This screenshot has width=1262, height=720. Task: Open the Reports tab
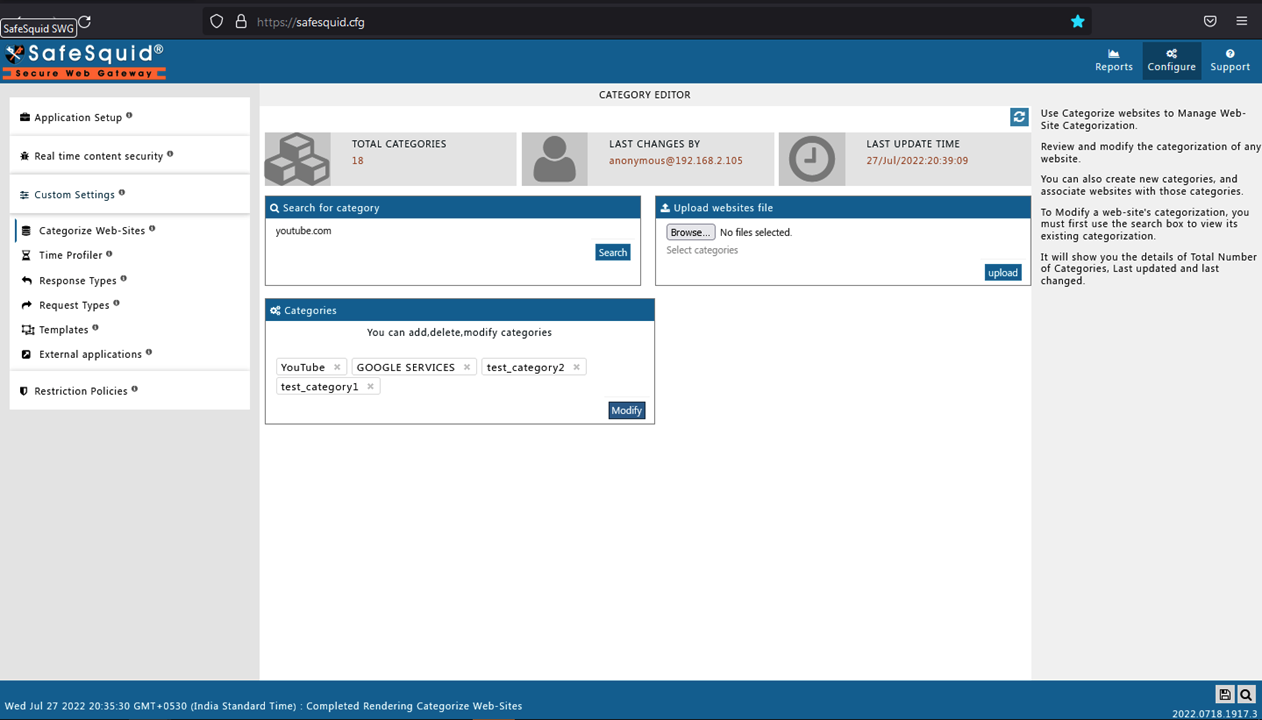[x=1113, y=60]
